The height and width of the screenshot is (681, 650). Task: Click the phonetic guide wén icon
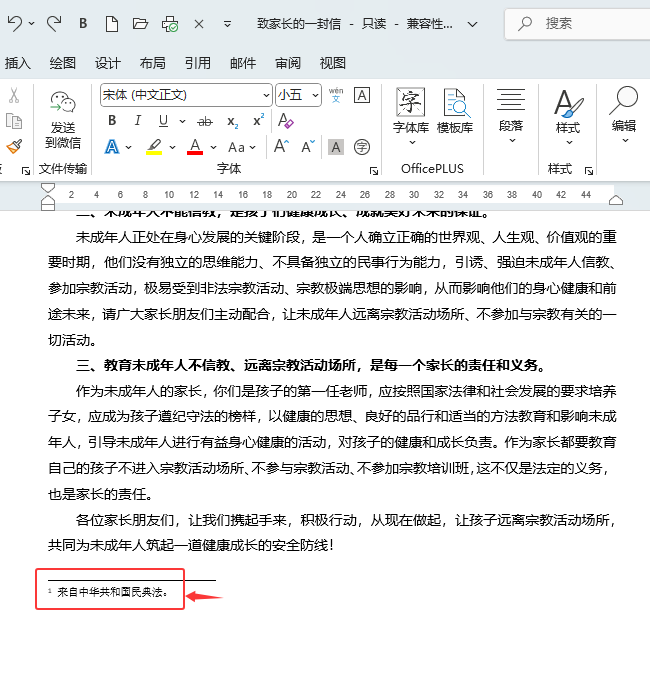tap(336, 95)
